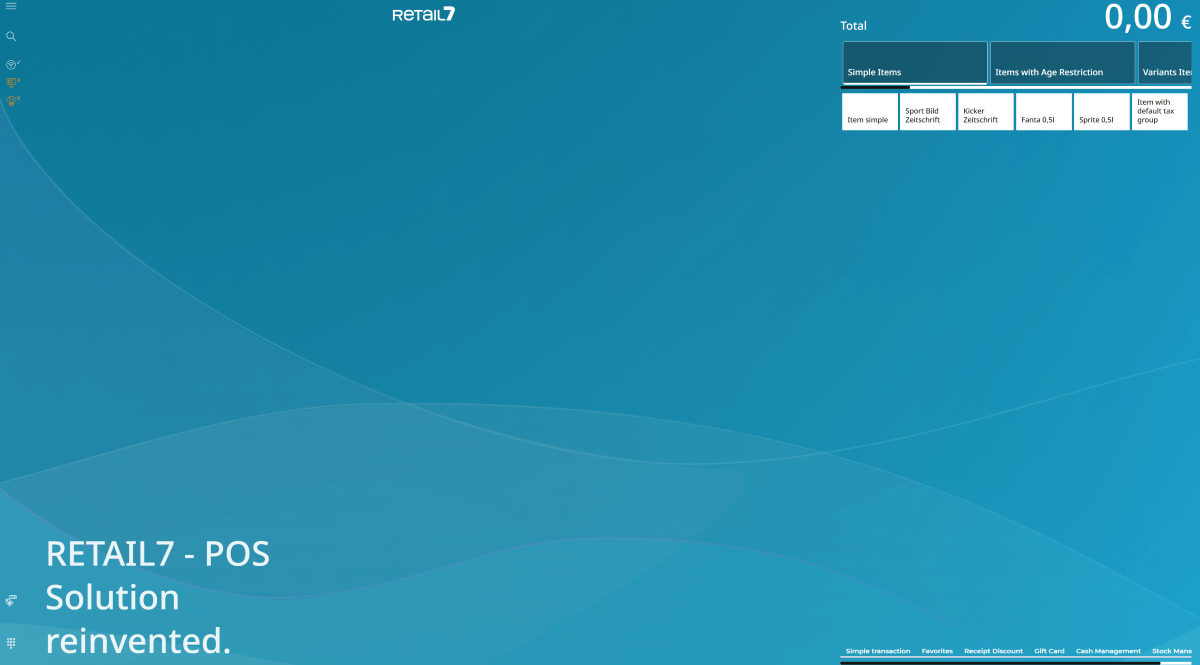1200x665 pixels.
Task: Select the Simple Items category
Action: [x=914, y=62]
